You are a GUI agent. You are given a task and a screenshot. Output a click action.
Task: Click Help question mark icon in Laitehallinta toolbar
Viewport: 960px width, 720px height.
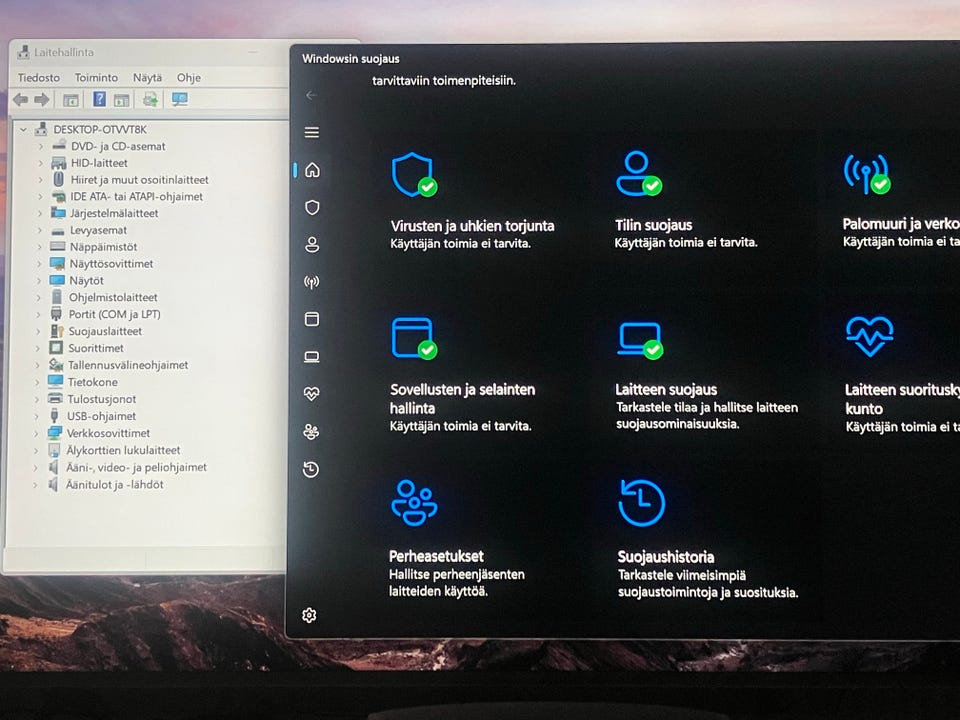click(x=99, y=99)
